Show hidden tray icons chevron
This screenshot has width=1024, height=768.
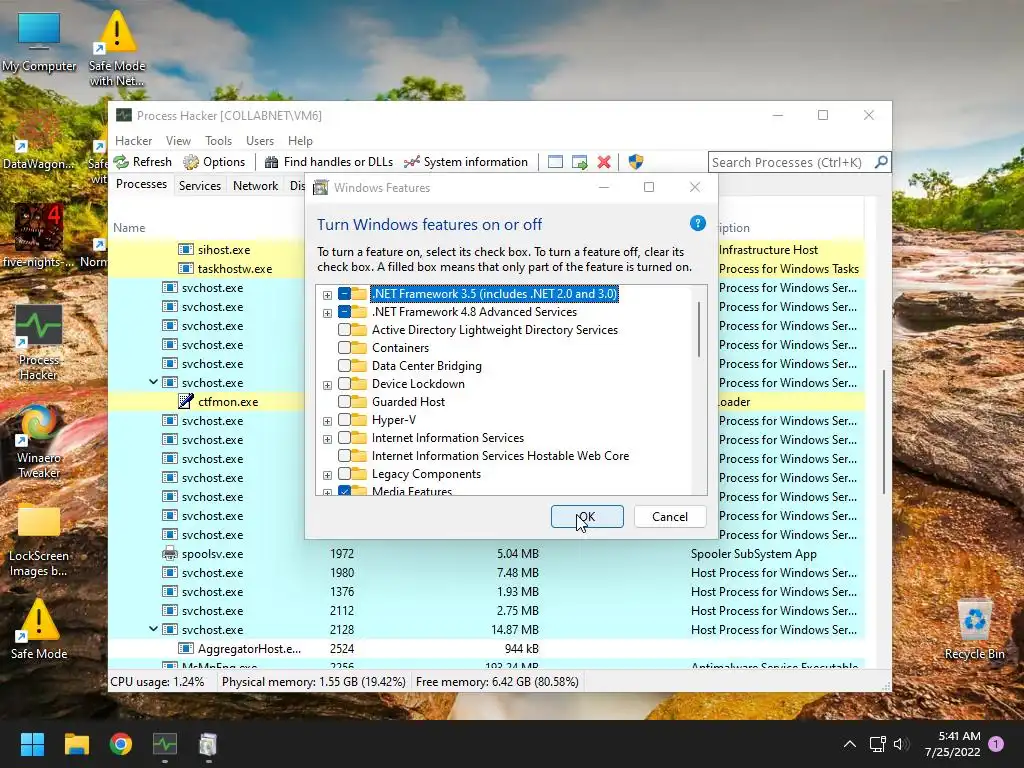850,744
